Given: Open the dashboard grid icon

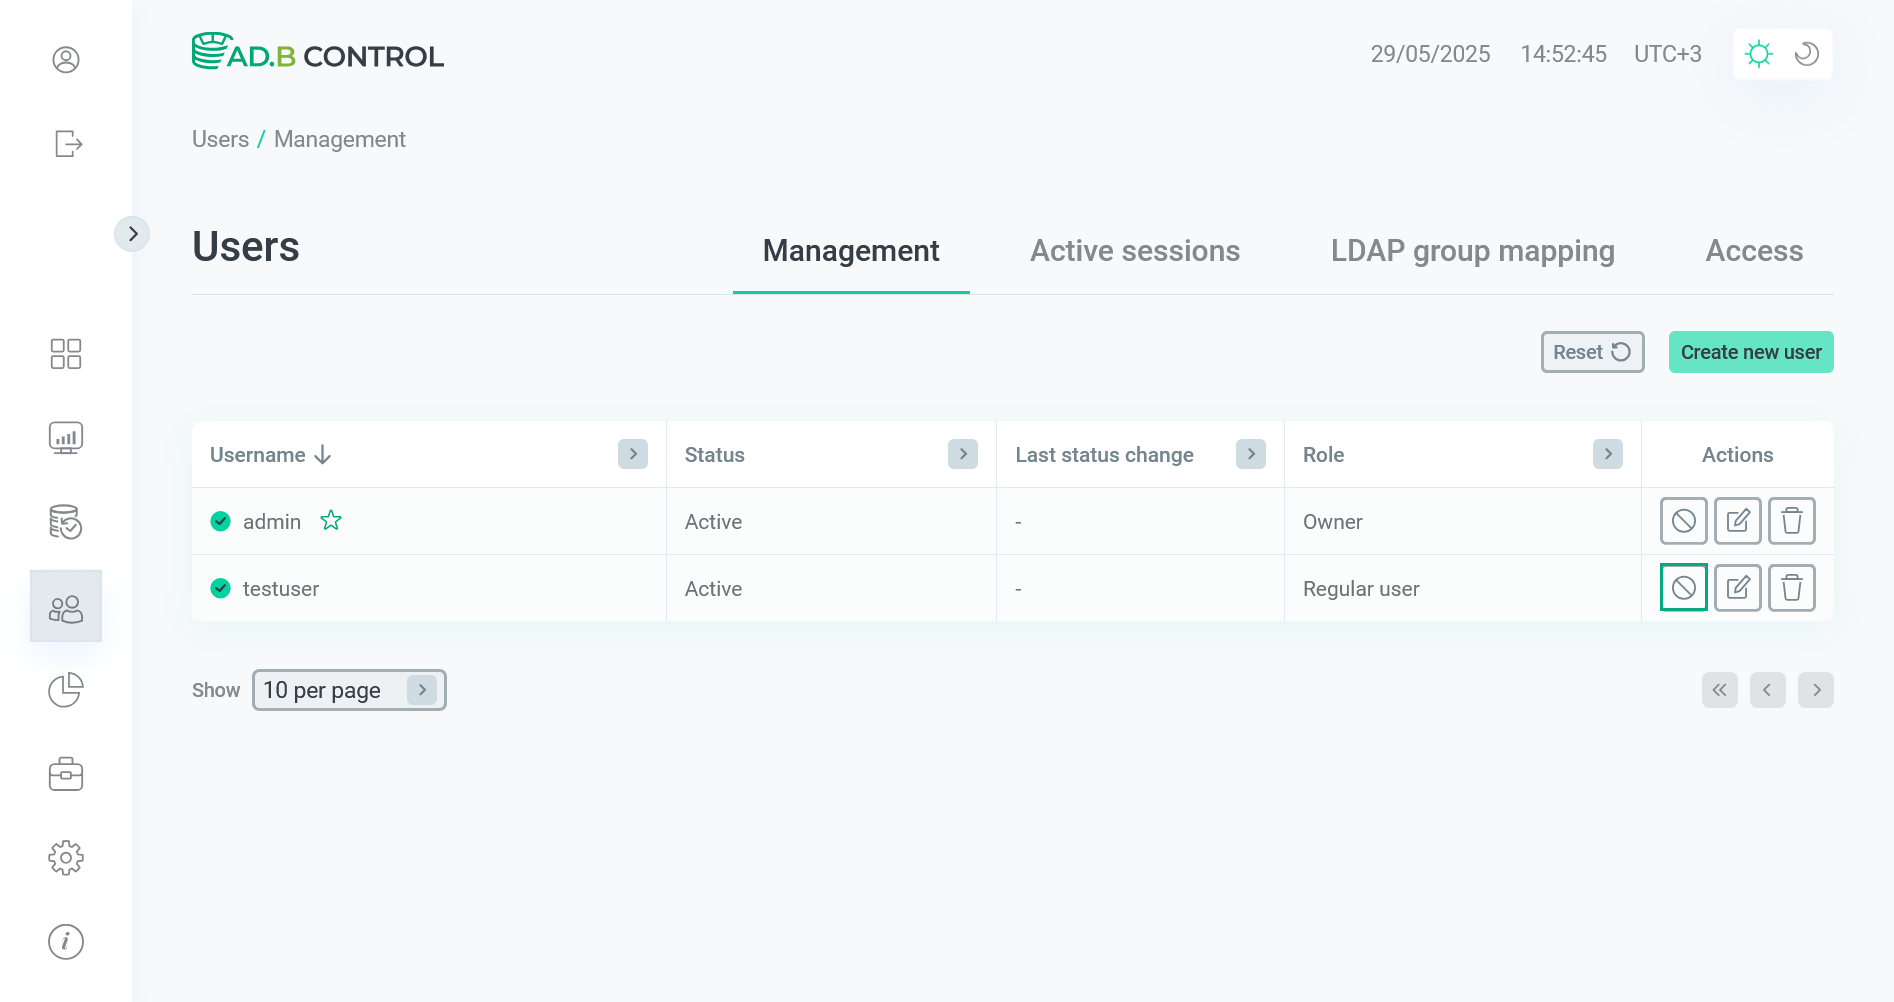Looking at the screenshot, I should [x=66, y=354].
